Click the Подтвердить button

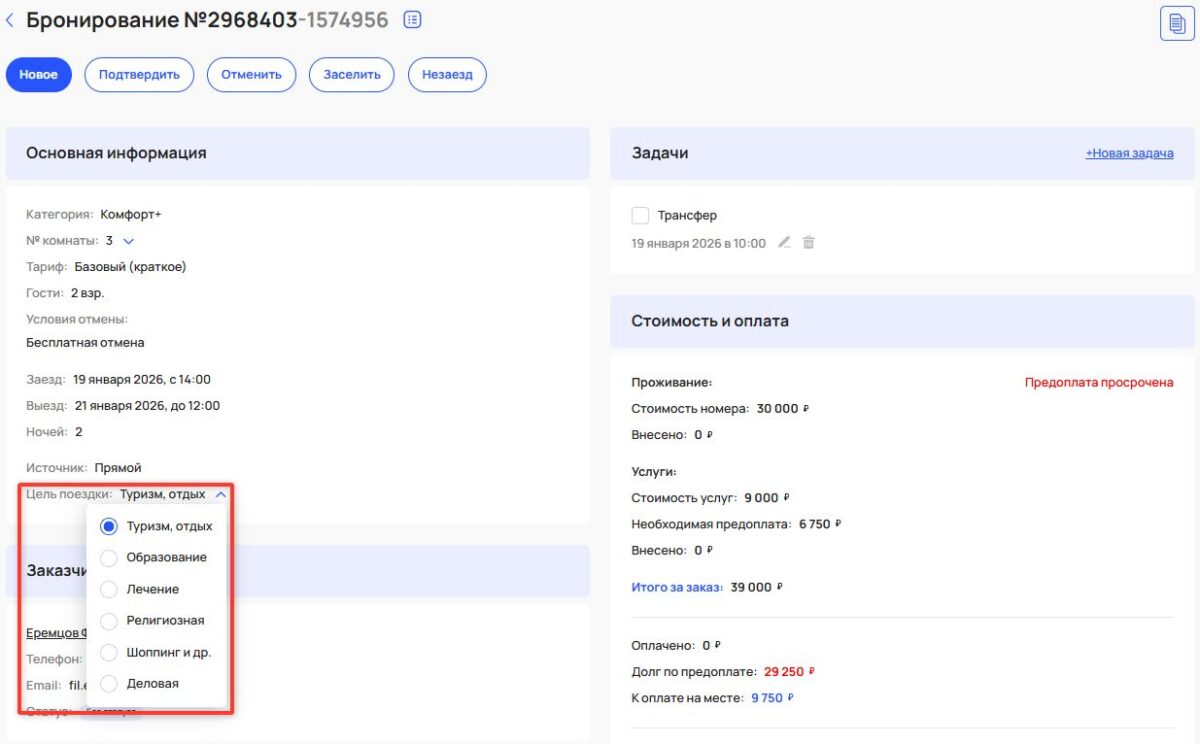point(139,74)
